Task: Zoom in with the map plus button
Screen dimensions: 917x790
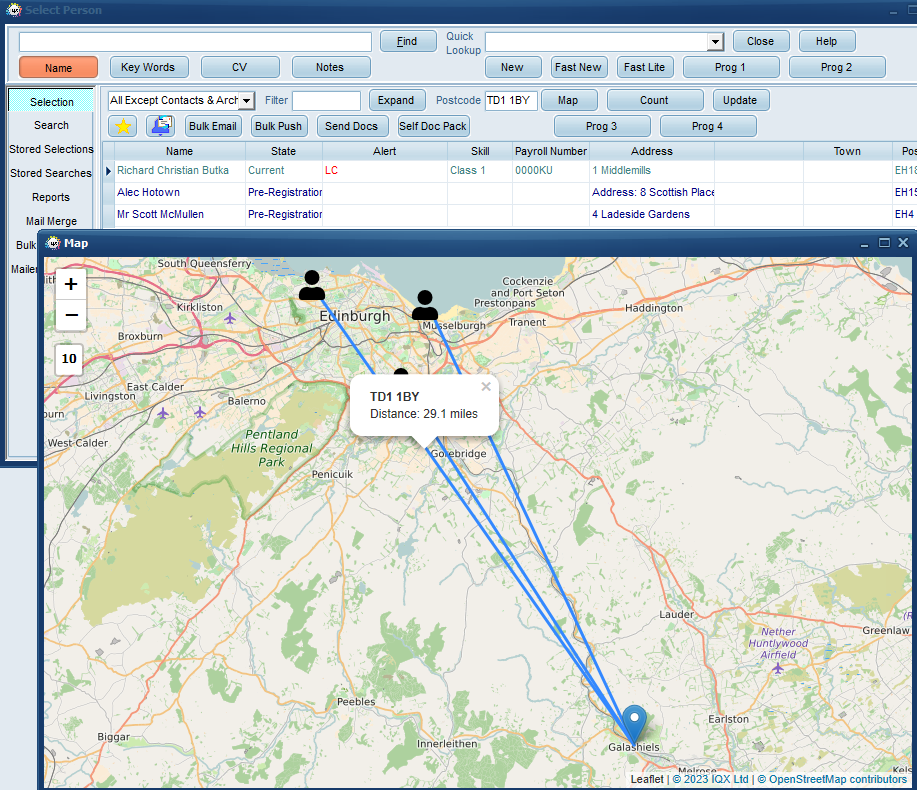Action: [x=71, y=284]
